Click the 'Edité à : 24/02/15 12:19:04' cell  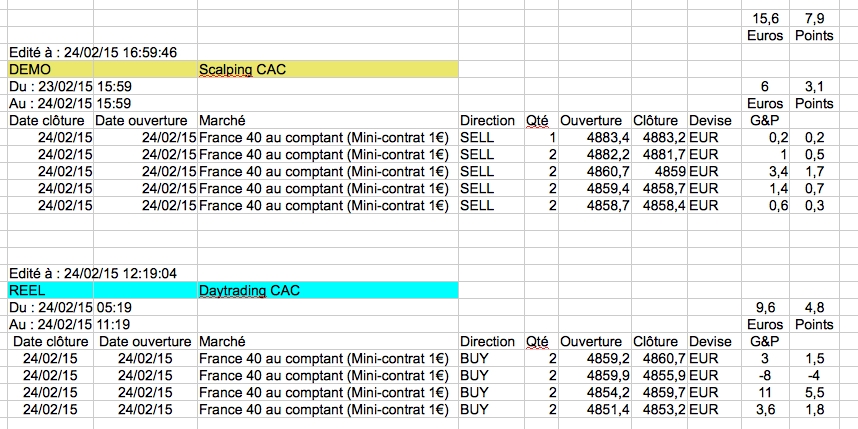[80, 273]
